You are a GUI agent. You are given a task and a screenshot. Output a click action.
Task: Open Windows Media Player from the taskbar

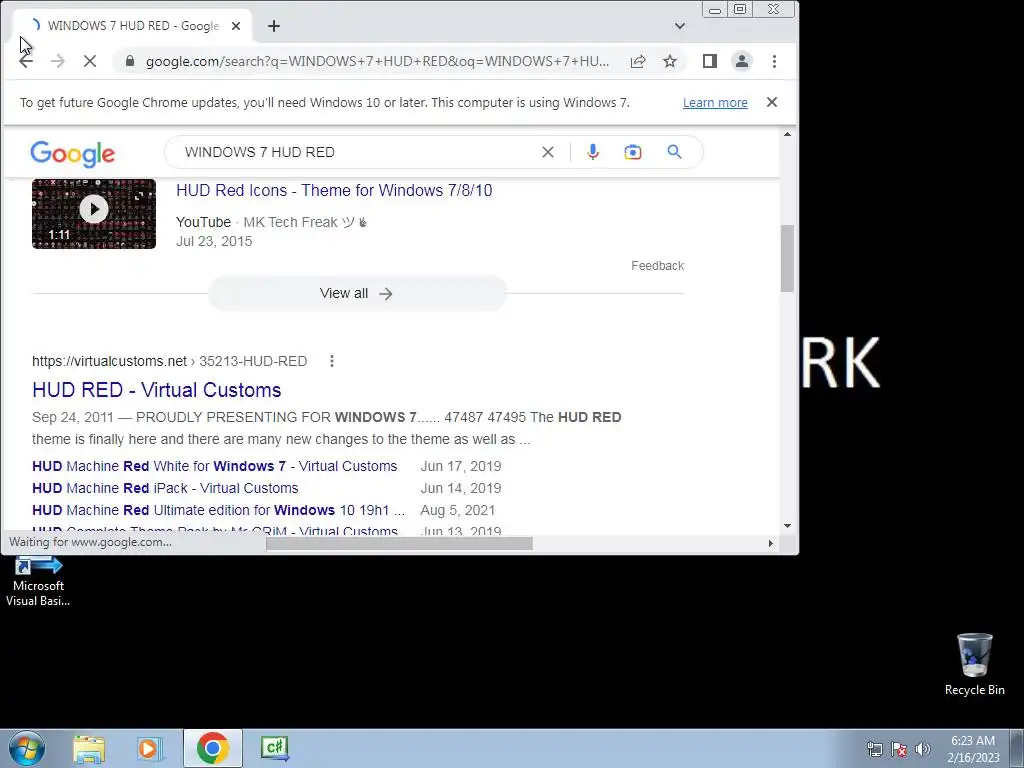149,749
